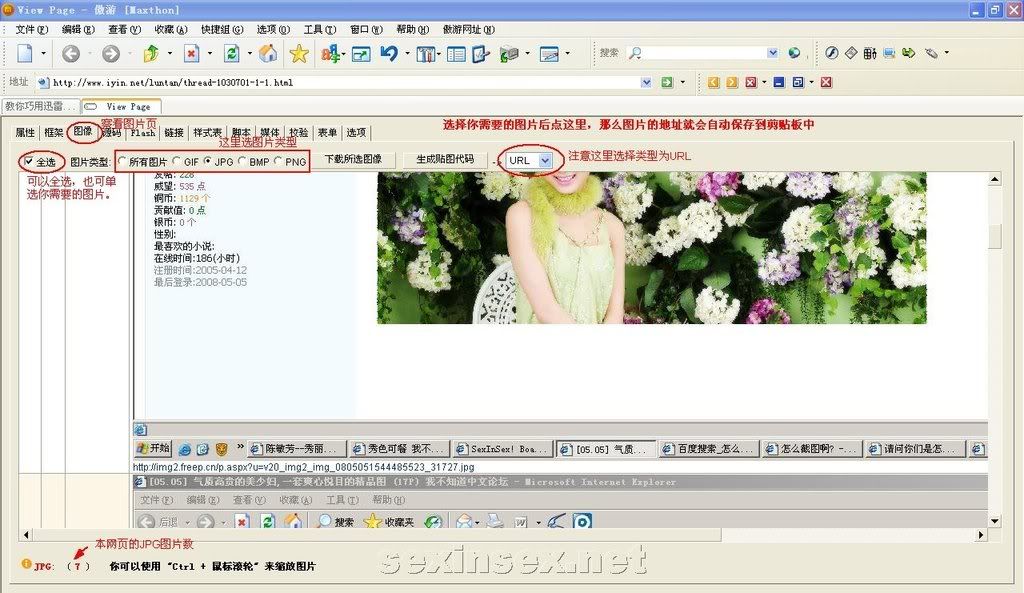1024x593 pixels.
Task: Open the 文件 menu
Action: pyautogui.click(x=31, y=29)
